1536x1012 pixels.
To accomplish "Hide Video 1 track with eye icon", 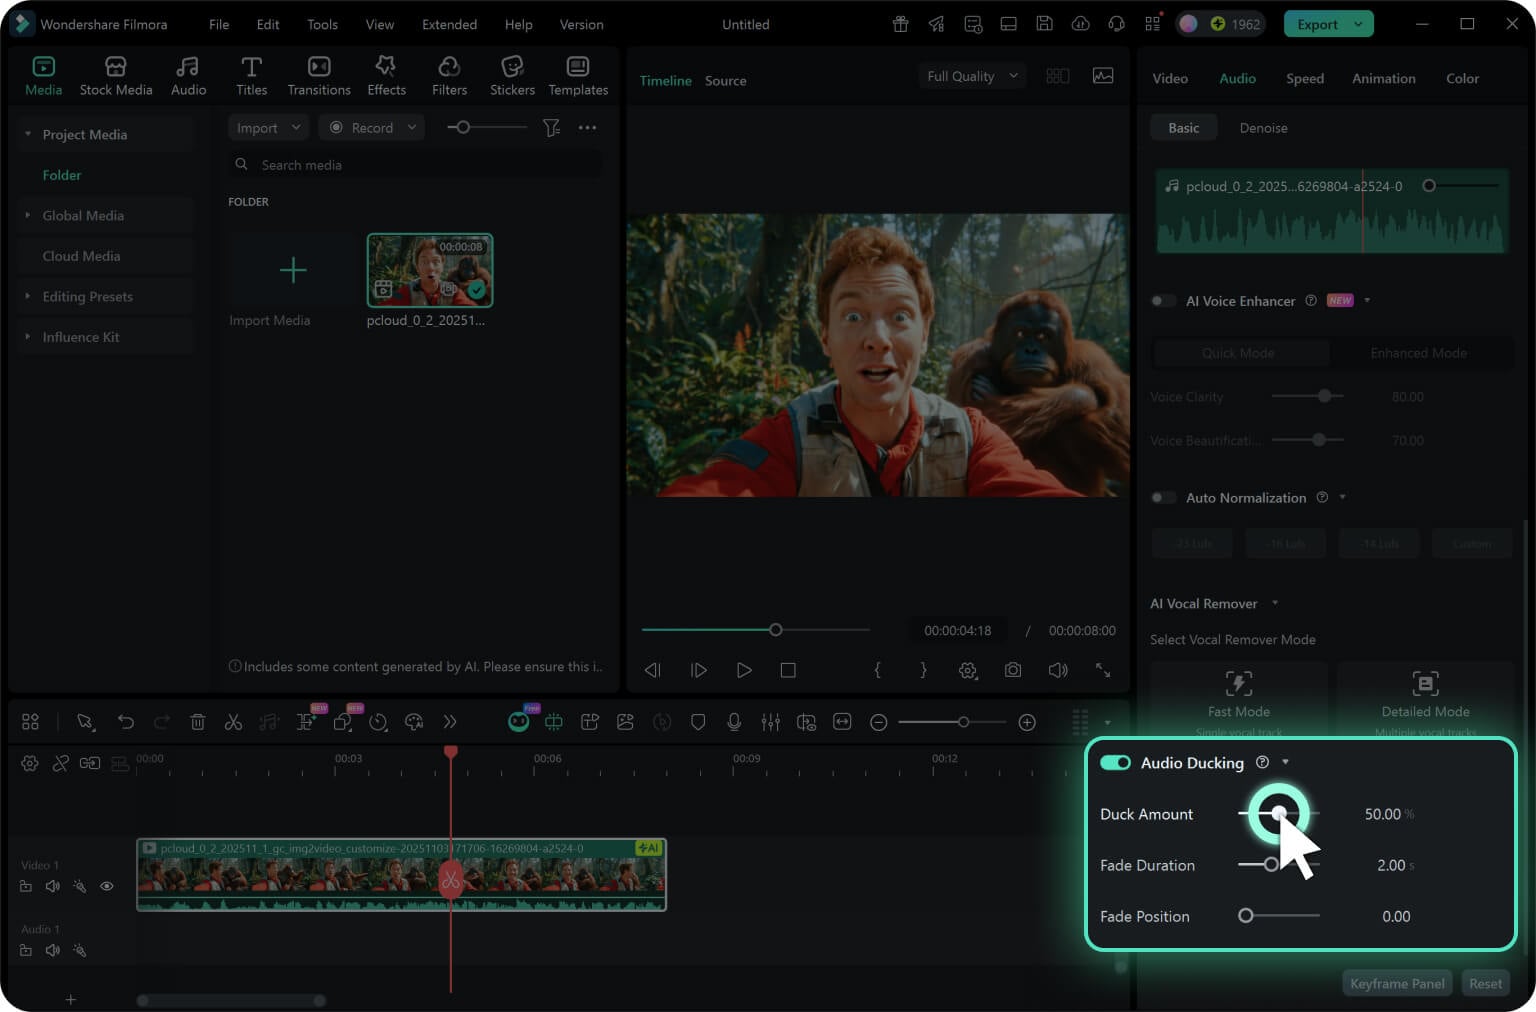I will pyautogui.click(x=107, y=886).
